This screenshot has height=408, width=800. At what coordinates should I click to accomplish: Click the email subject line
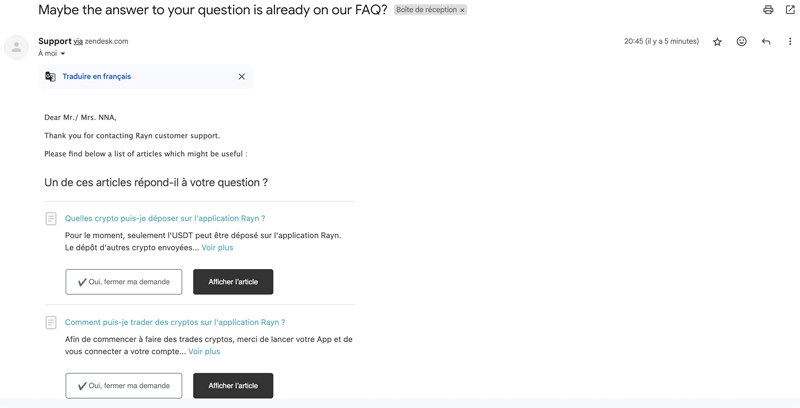click(x=213, y=10)
